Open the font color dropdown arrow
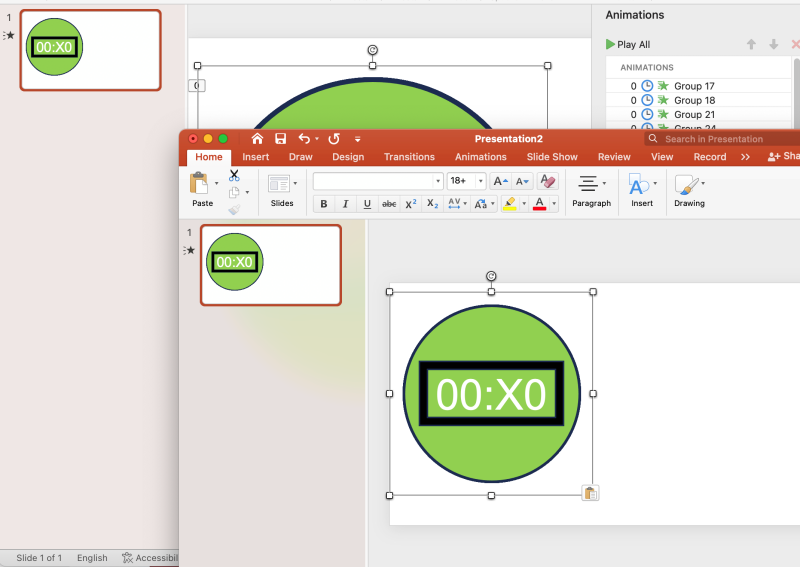The image size is (800, 567). (x=554, y=204)
